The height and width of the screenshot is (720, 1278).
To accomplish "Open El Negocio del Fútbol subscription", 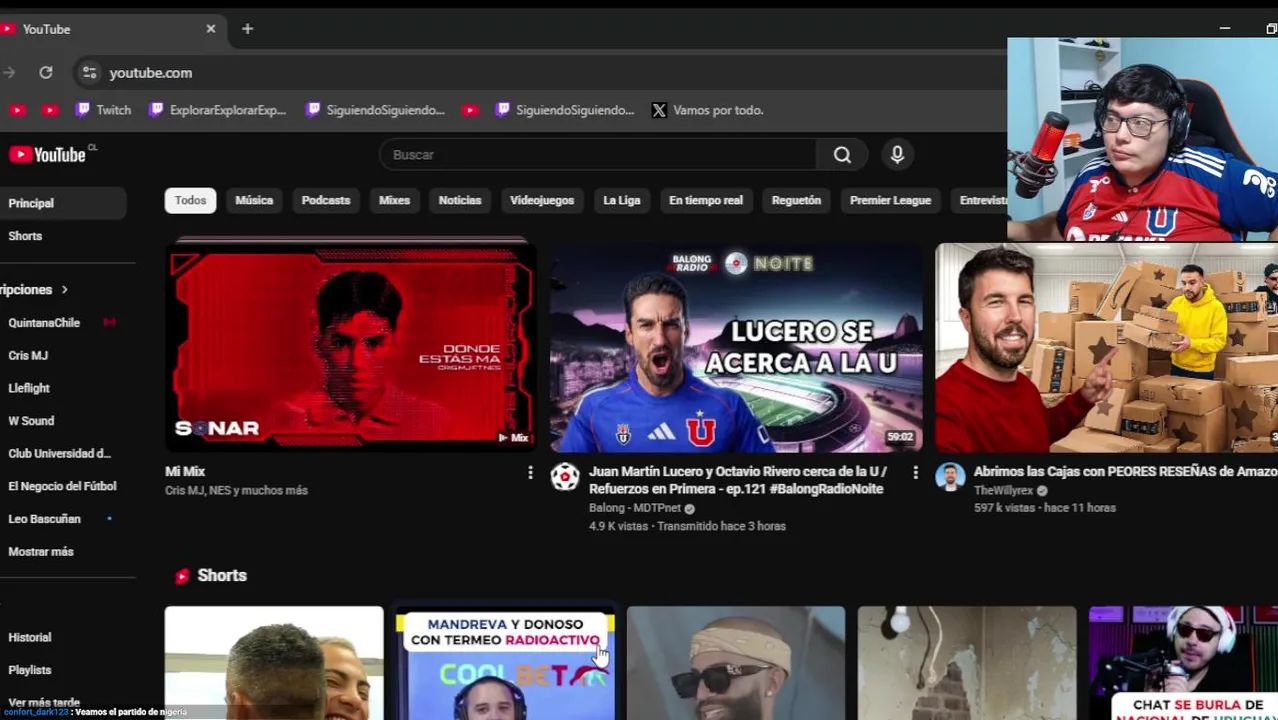I will [62, 486].
